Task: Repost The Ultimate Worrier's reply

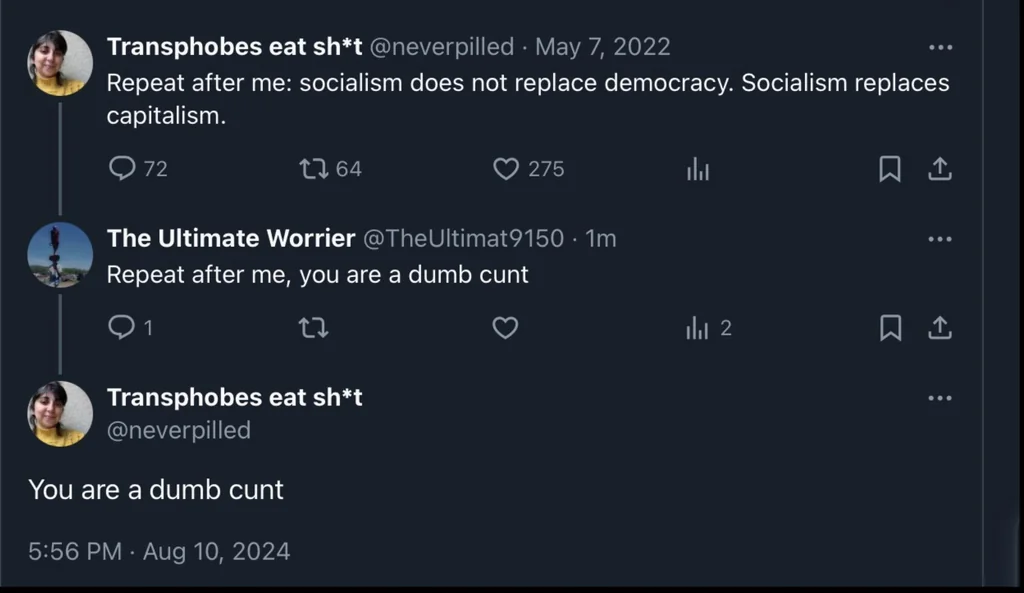Action: (x=313, y=327)
